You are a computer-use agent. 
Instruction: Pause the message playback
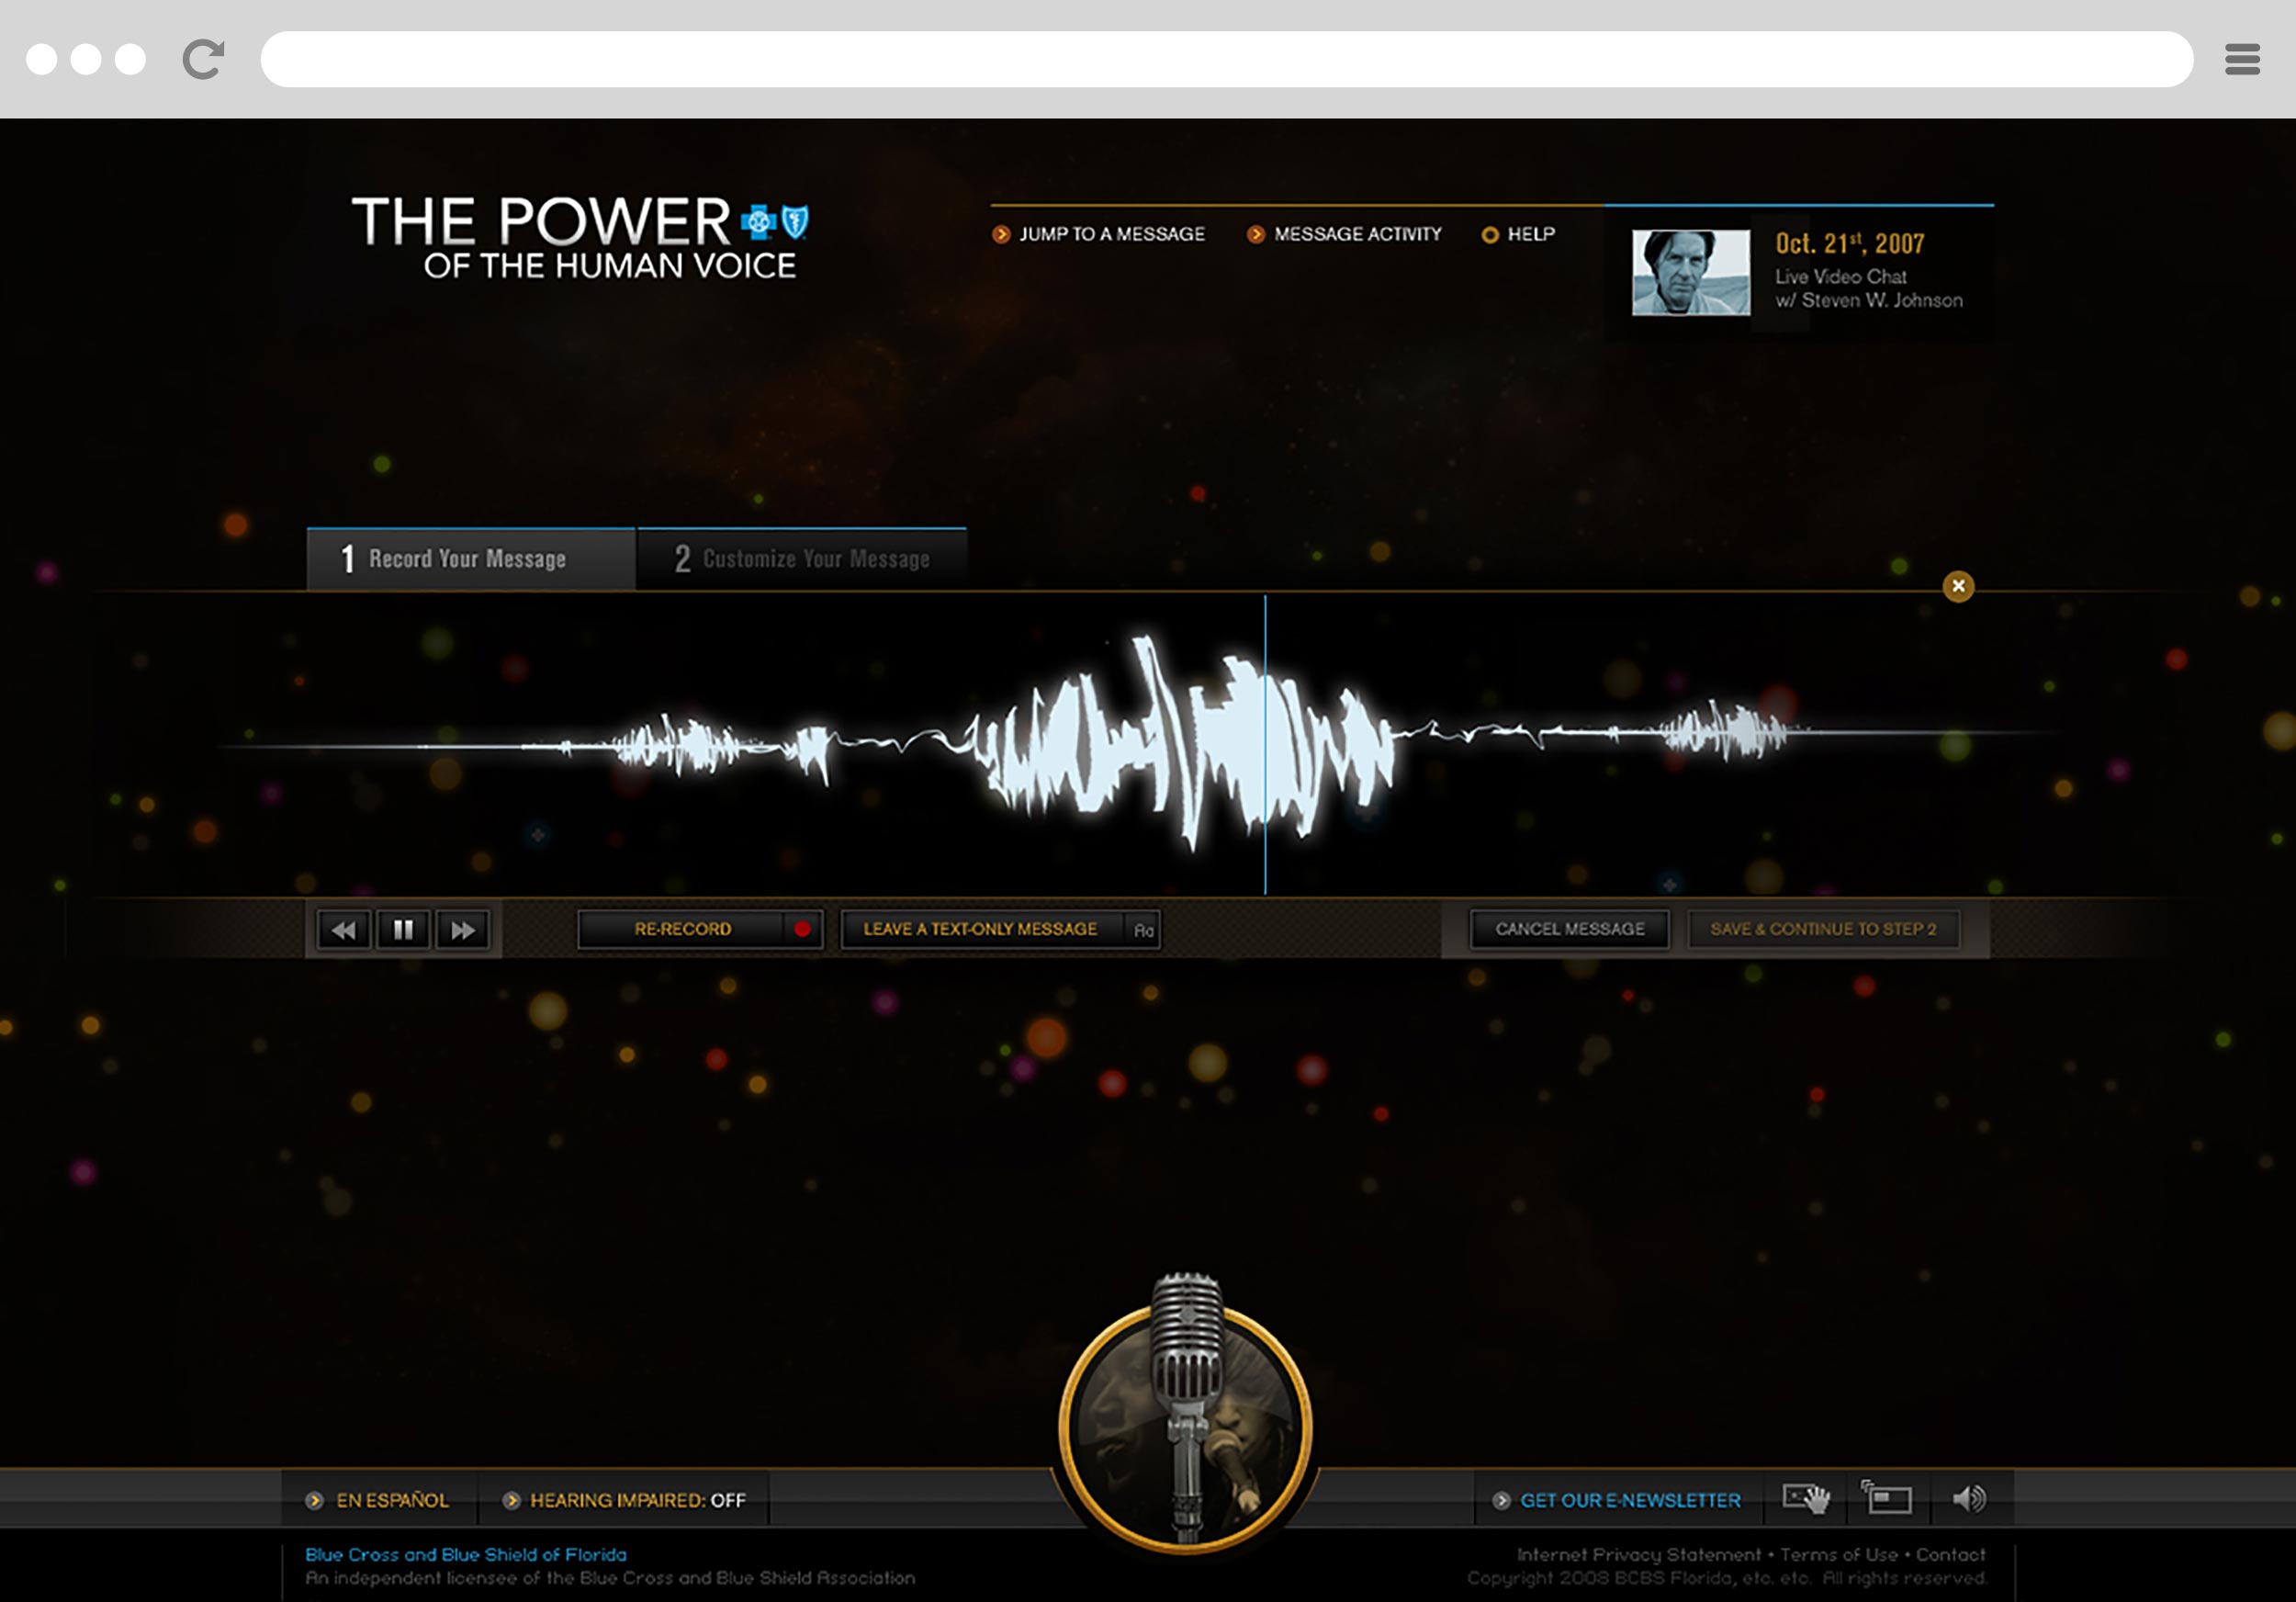tap(403, 930)
